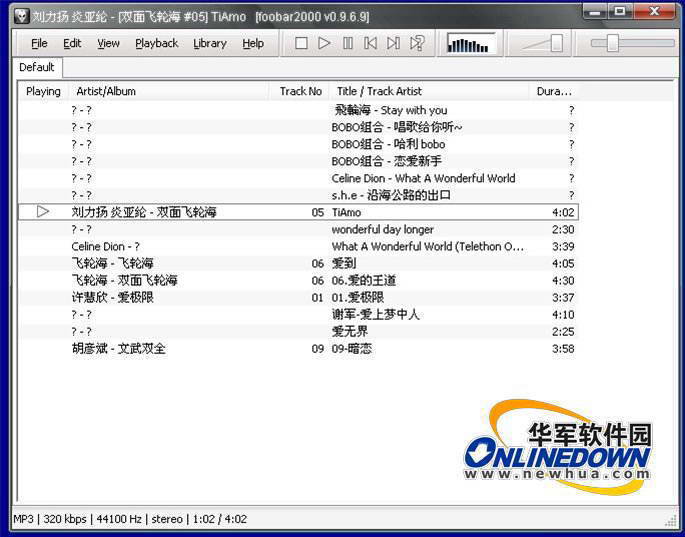The height and width of the screenshot is (537, 685).
Task: Click the '飞轮海 - 飞轮海' artist cell
Action: click(113, 263)
